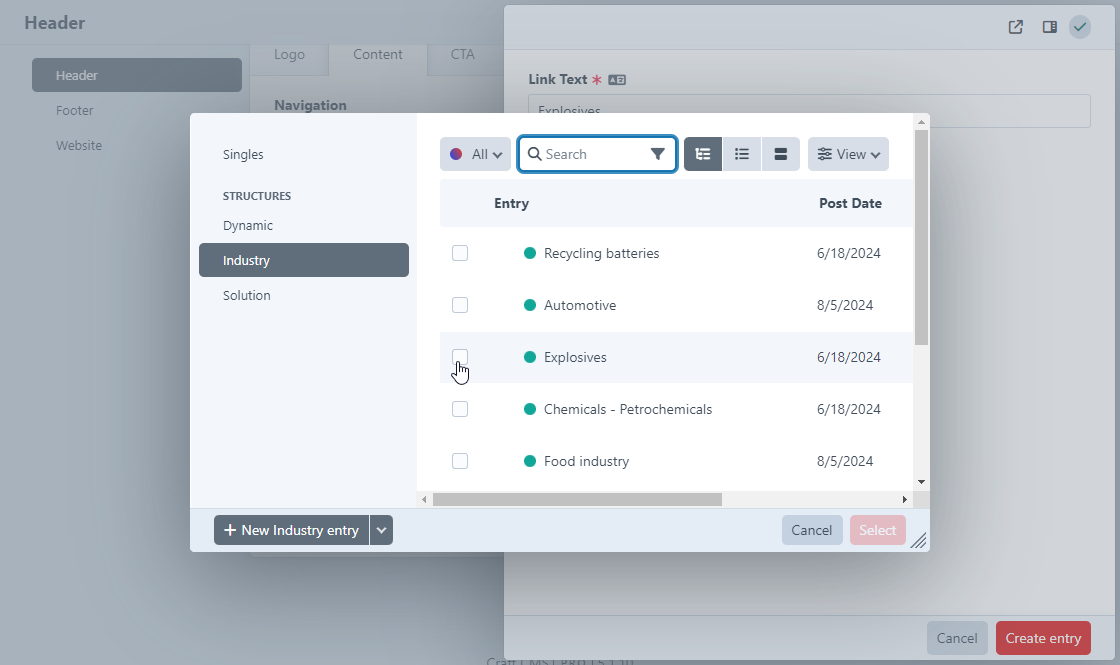This screenshot has width=1120, height=665.
Task: Click the translatable icon beside Link Text
Action: pyautogui.click(x=617, y=80)
